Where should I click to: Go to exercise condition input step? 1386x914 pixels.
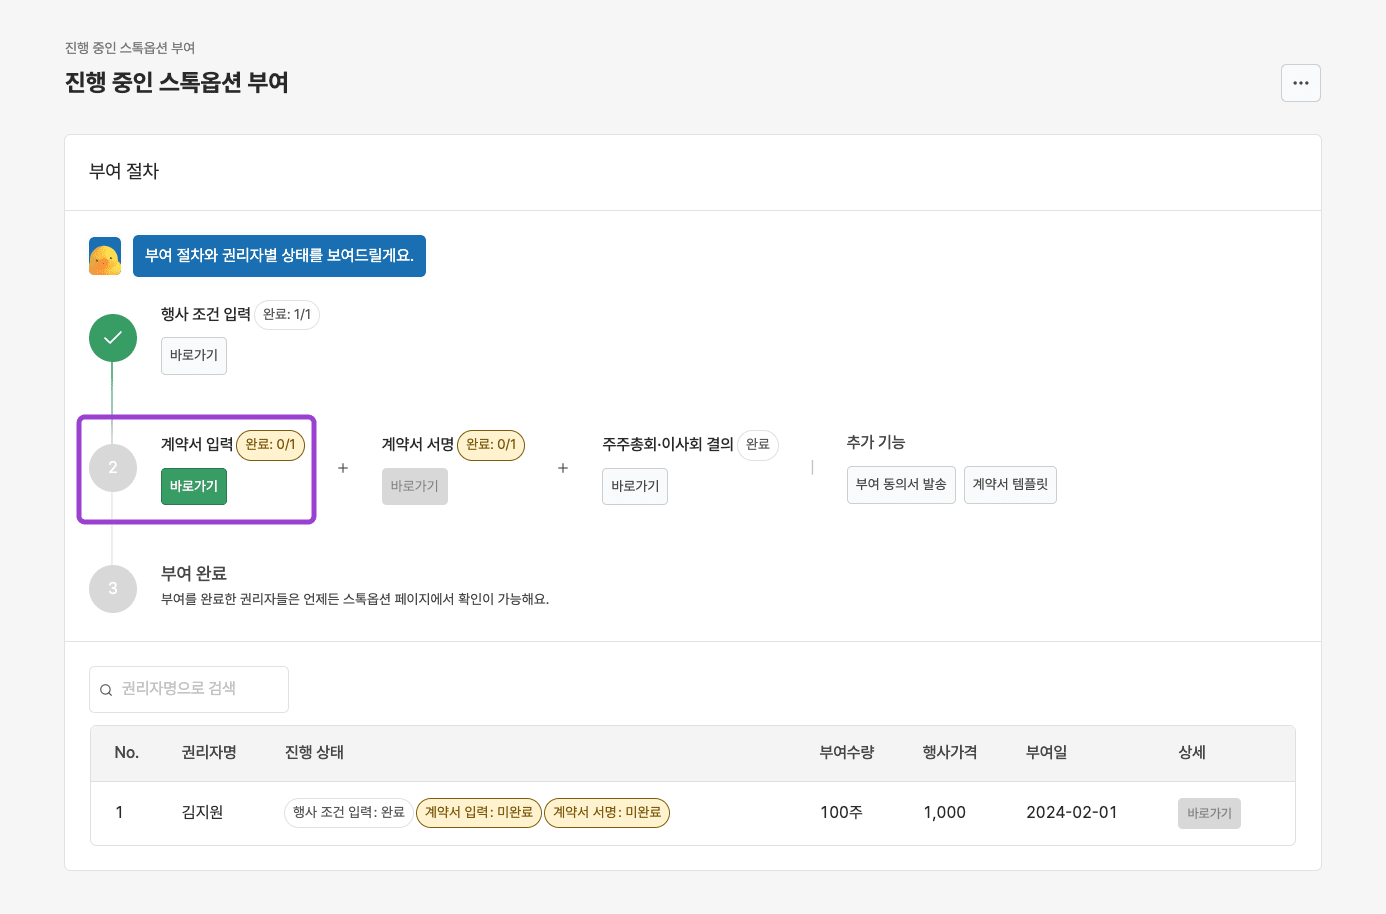(194, 356)
